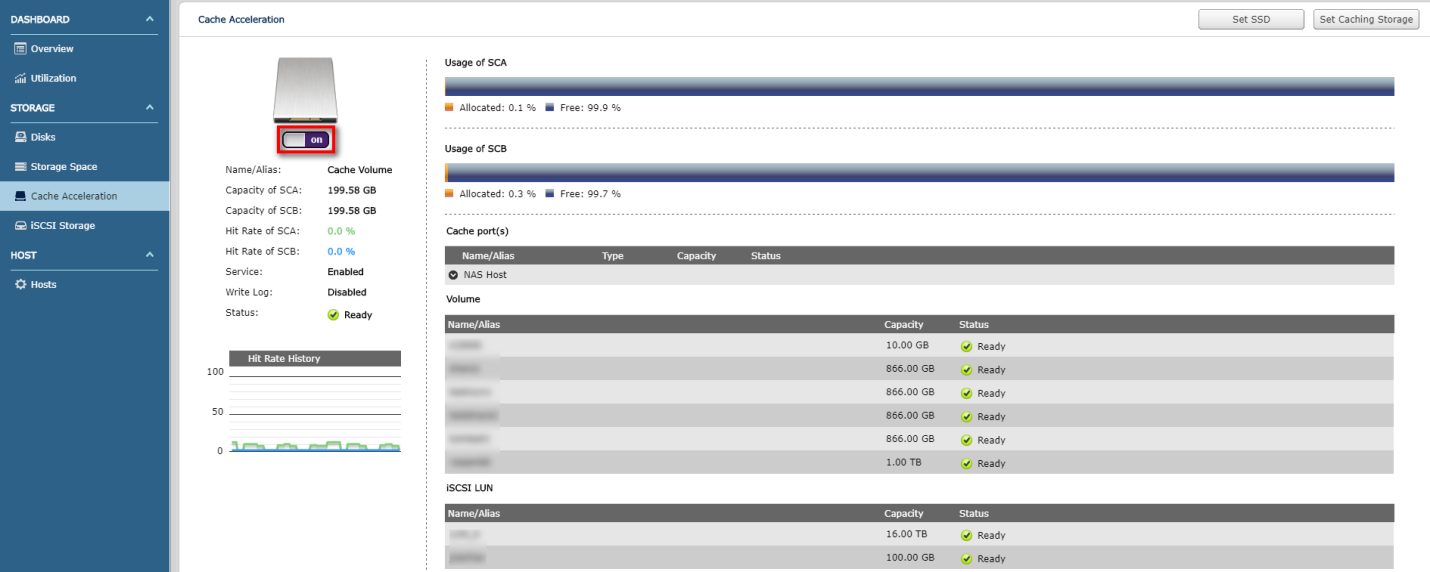Click the Disks icon in sidebar
The width and height of the screenshot is (1430, 572).
[x=20, y=137]
